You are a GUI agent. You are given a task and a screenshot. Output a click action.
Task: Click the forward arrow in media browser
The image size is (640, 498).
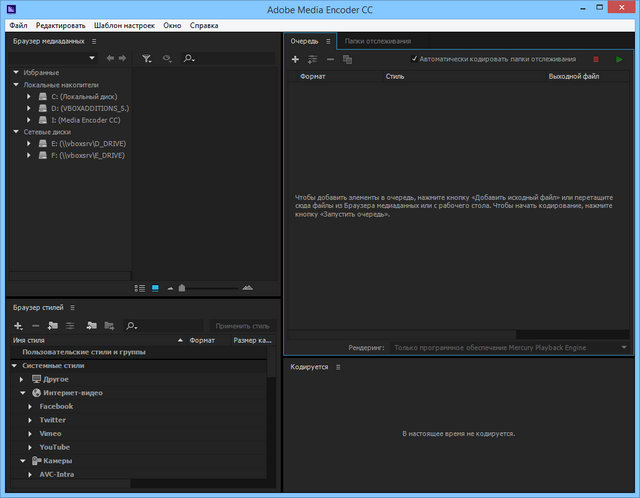coord(122,58)
